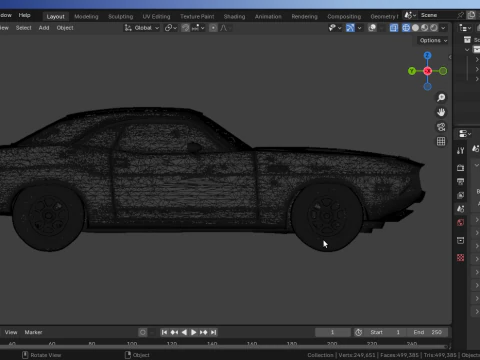This screenshot has width=480, height=360.
Task: Select wireframe viewport shading
Action: (406, 28)
